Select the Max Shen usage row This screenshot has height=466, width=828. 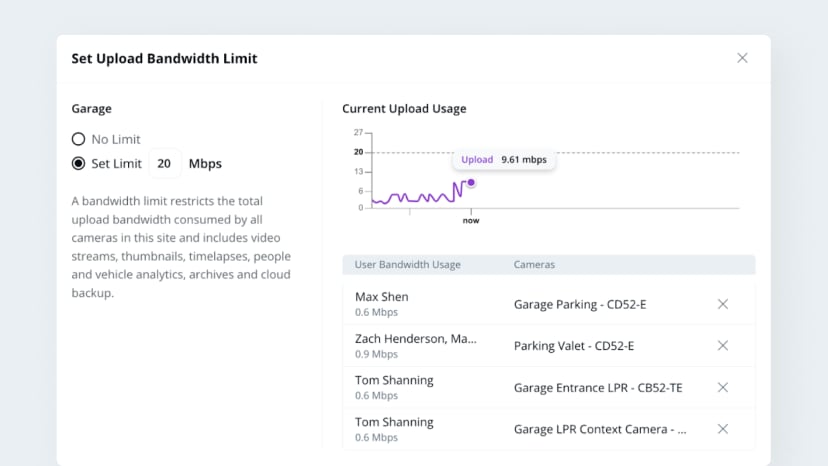pos(549,304)
